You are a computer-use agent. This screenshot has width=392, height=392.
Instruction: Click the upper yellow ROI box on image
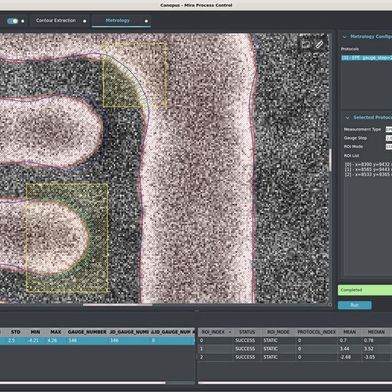pyautogui.click(x=135, y=75)
